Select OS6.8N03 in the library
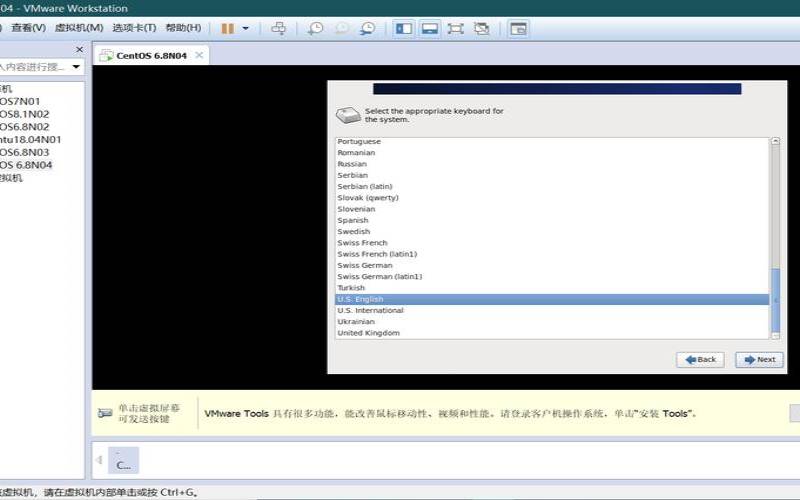800x500 pixels. [24, 152]
